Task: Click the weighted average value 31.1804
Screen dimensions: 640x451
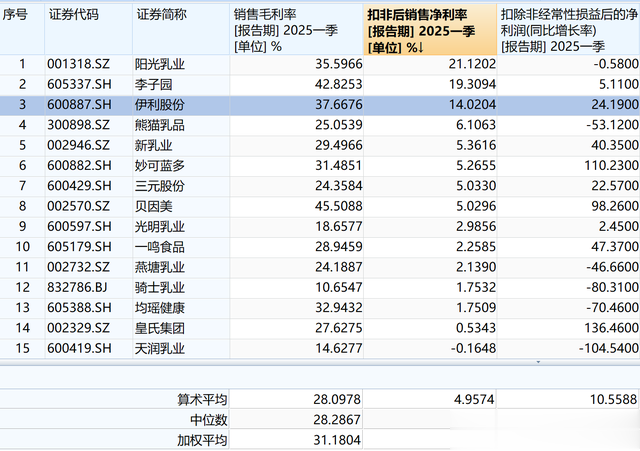Action: pyautogui.click(x=337, y=440)
